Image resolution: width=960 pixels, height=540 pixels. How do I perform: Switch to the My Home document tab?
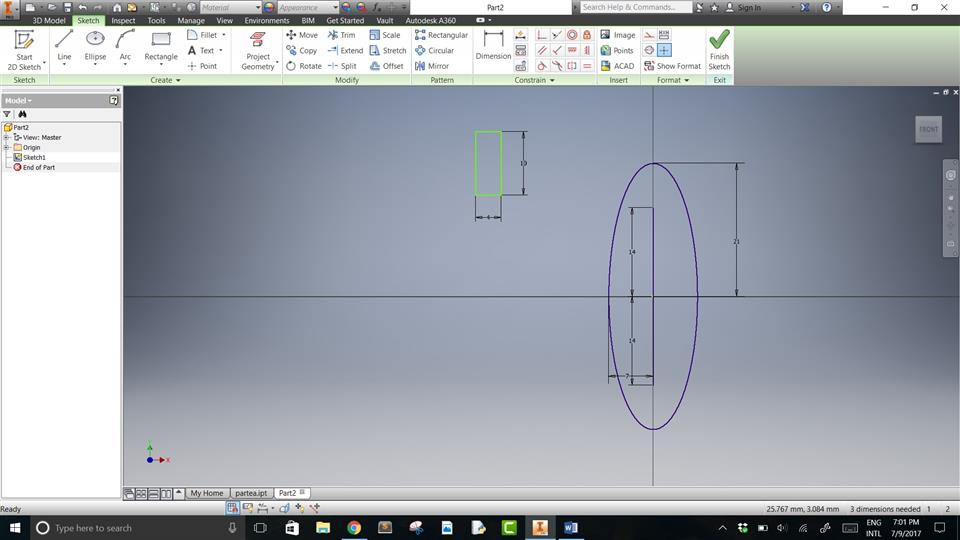point(206,493)
